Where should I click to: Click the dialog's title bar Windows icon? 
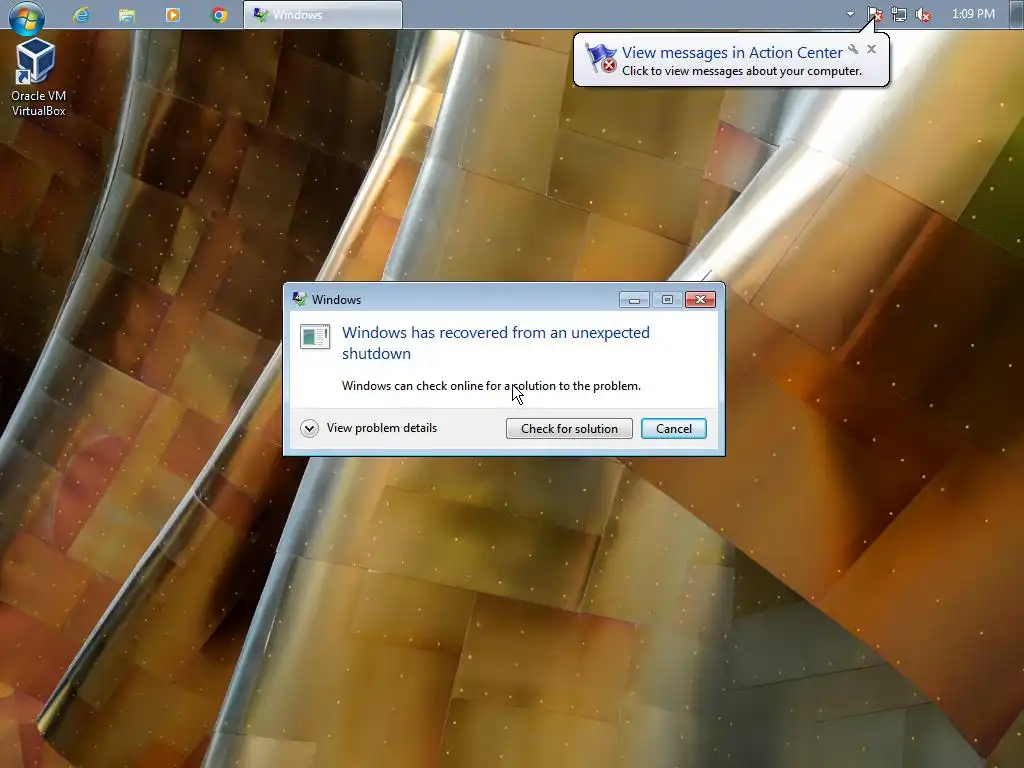[x=300, y=299]
